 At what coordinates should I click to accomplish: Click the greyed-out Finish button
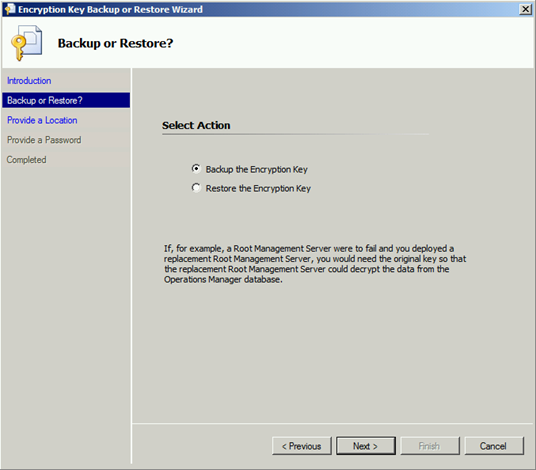(430, 446)
